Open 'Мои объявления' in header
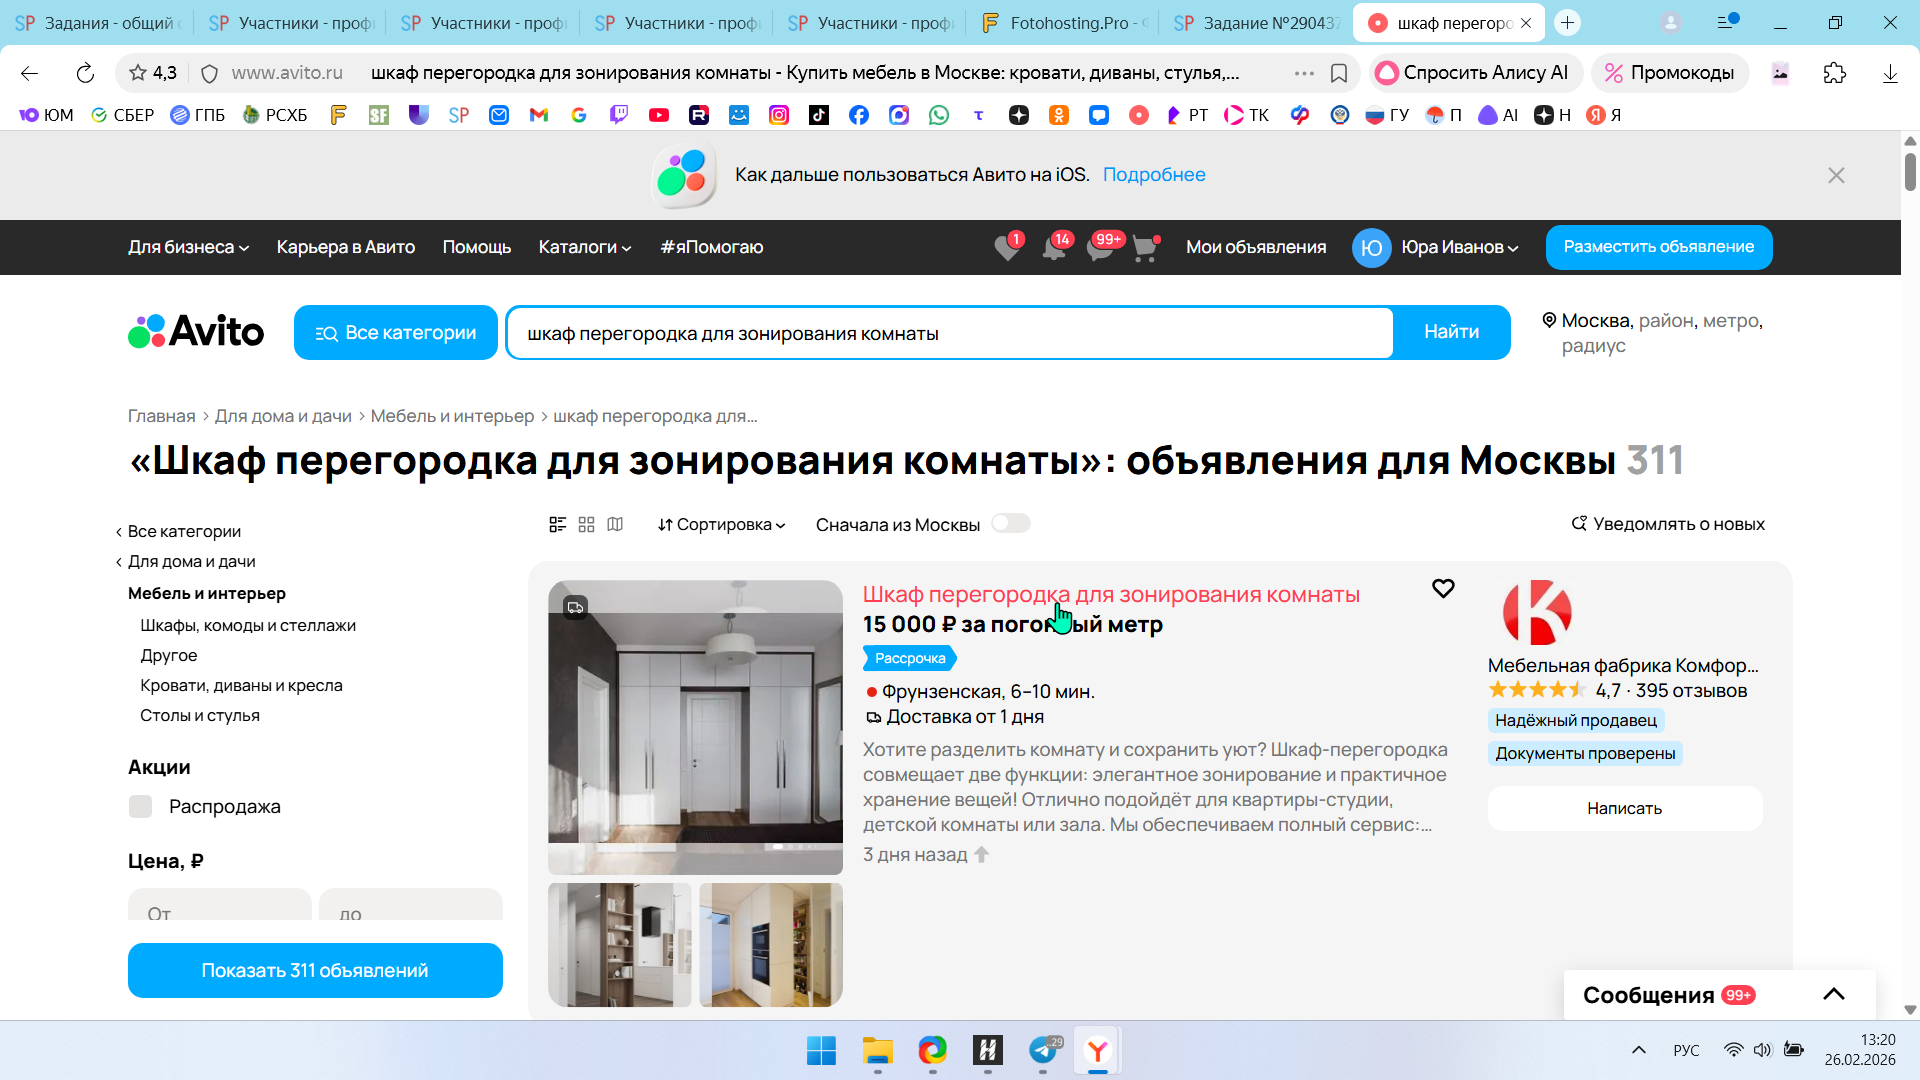The width and height of the screenshot is (1920, 1080). pyautogui.click(x=1256, y=247)
